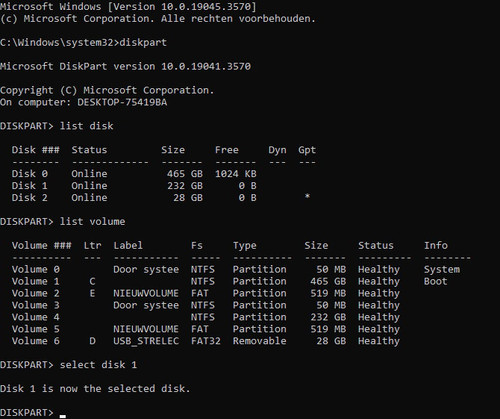
Task: Click the computer name DESKTOP-75419BA
Action: coord(122,102)
